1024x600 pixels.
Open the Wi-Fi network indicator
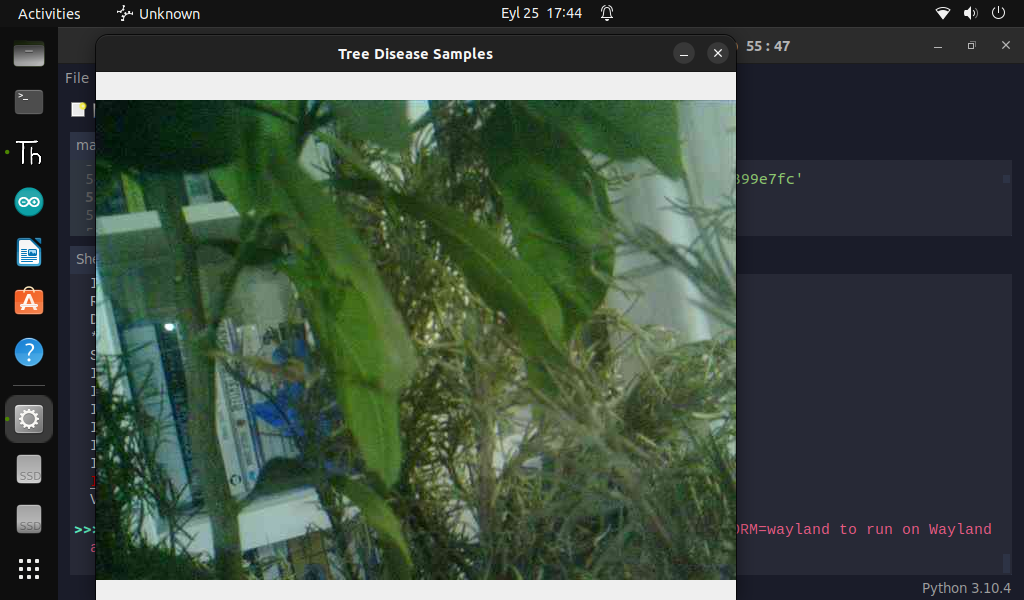(x=942, y=14)
